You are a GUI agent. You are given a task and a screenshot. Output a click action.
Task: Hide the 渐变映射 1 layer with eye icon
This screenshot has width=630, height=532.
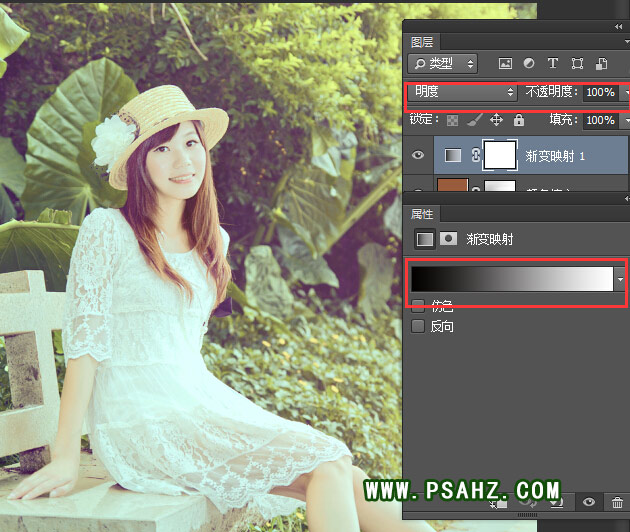coord(418,155)
